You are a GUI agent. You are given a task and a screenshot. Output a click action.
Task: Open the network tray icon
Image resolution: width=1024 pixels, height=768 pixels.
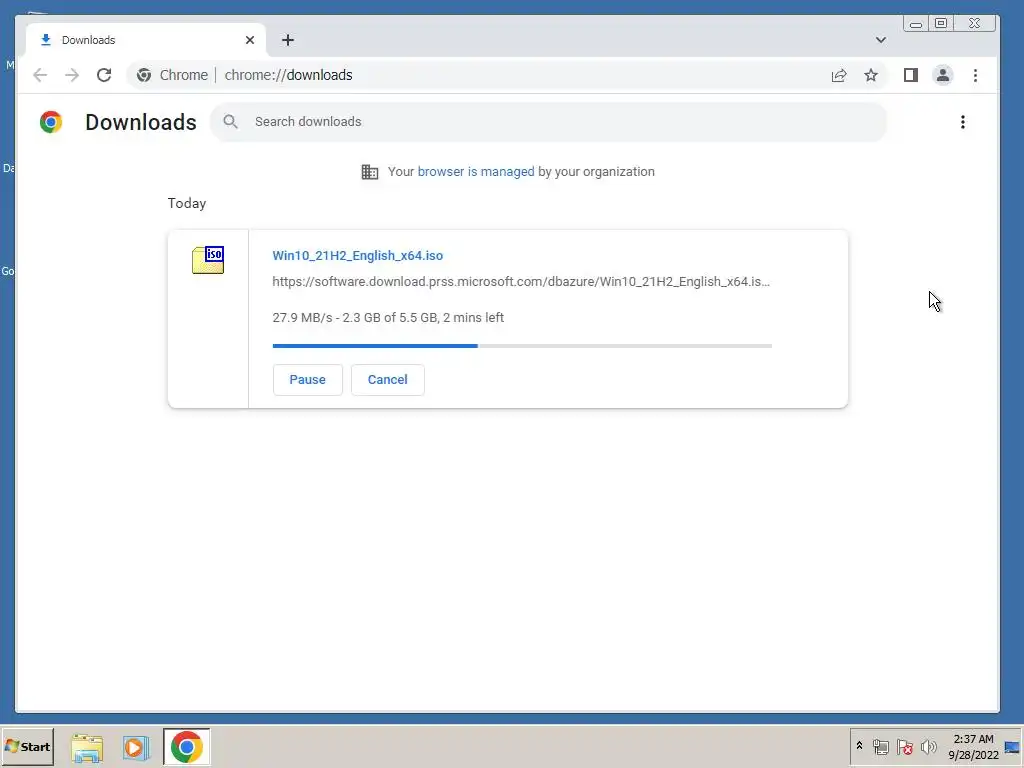click(x=880, y=746)
